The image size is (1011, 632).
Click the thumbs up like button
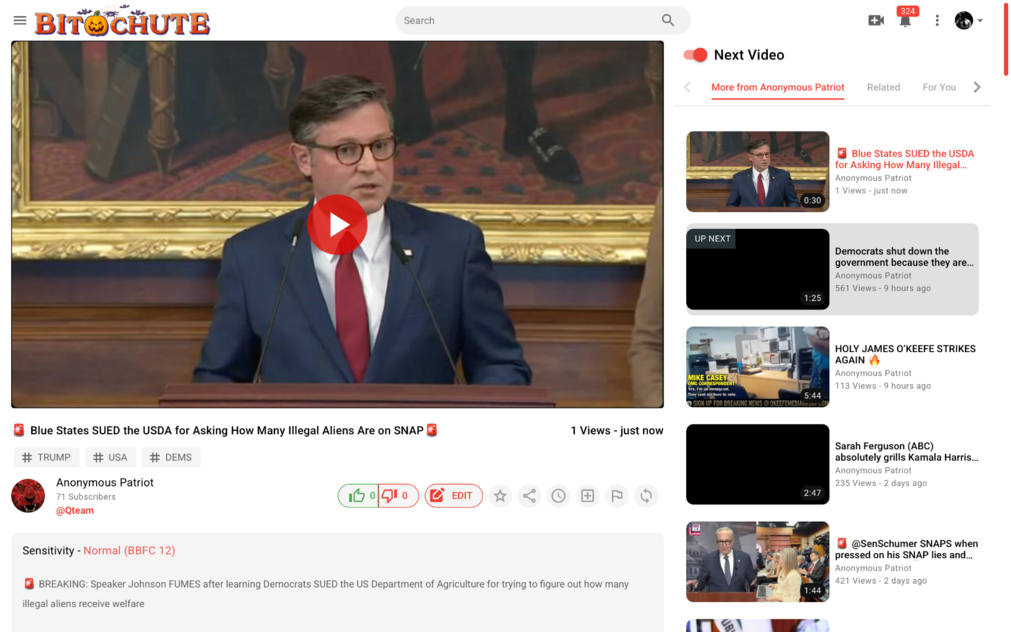click(358, 496)
